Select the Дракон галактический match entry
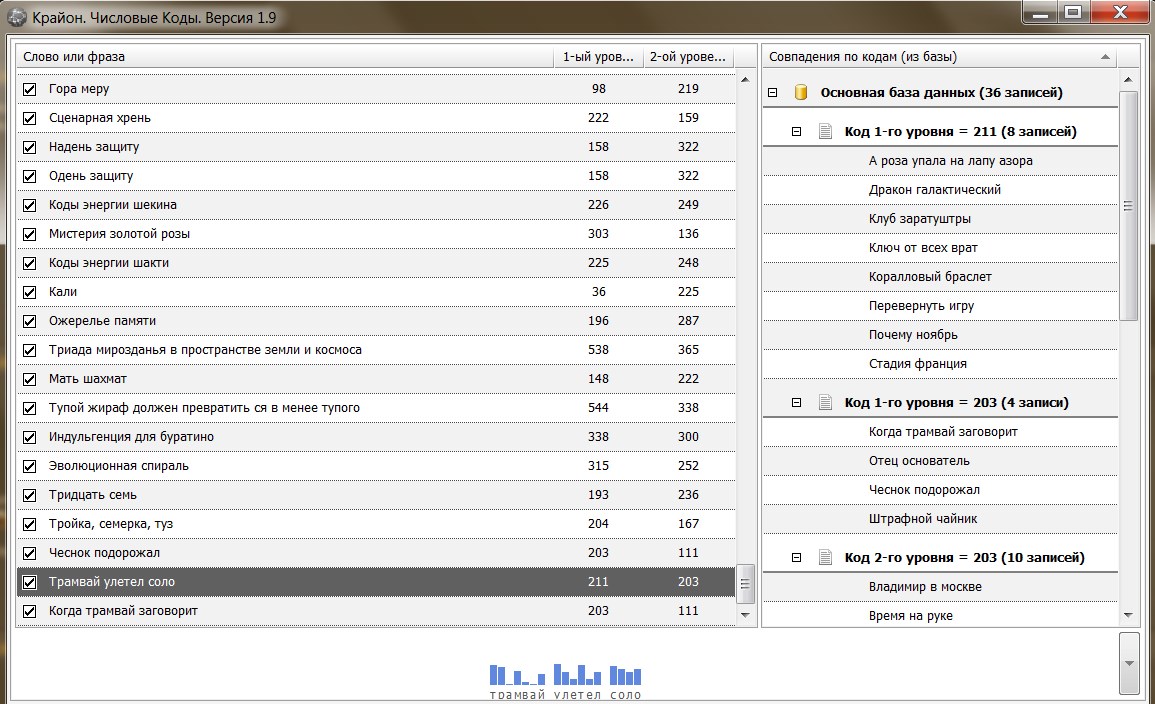This screenshot has width=1155, height=704. (x=935, y=190)
